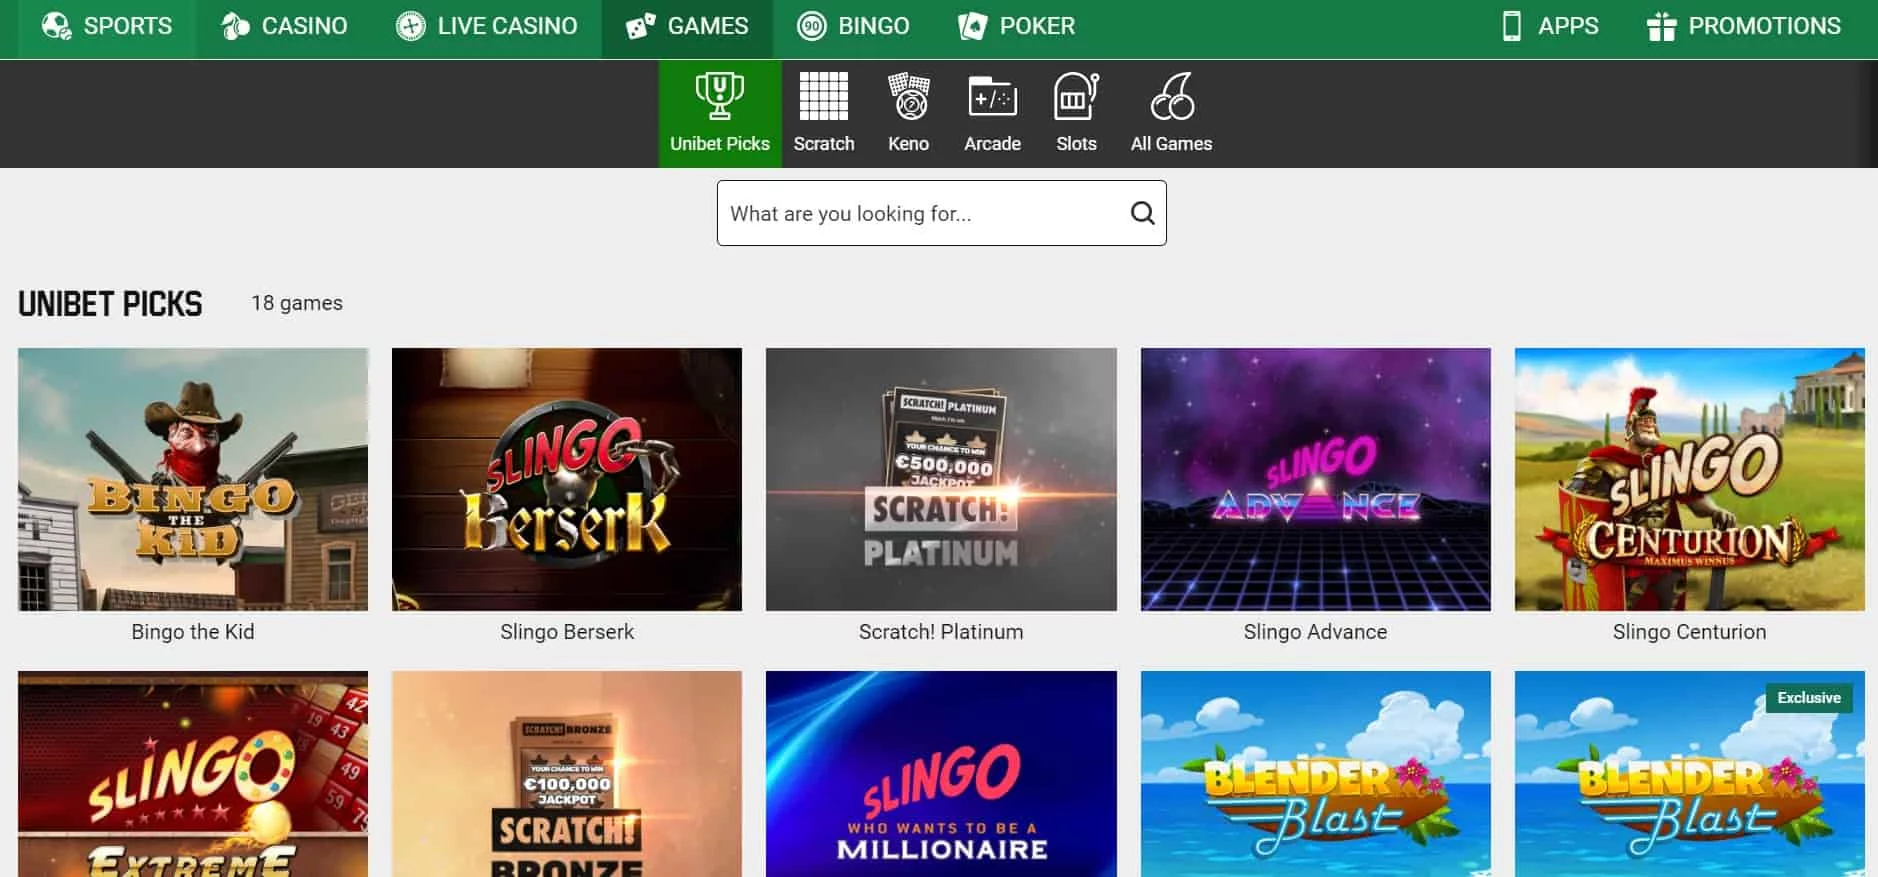This screenshot has width=1878, height=877.
Task: Click the search magnifier icon
Action: coord(1142,213)
